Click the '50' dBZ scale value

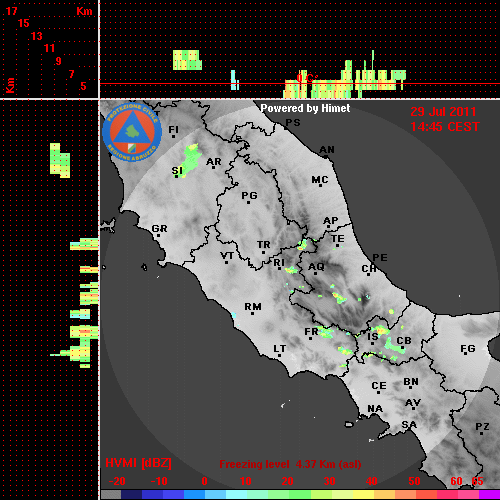point(414,481)
